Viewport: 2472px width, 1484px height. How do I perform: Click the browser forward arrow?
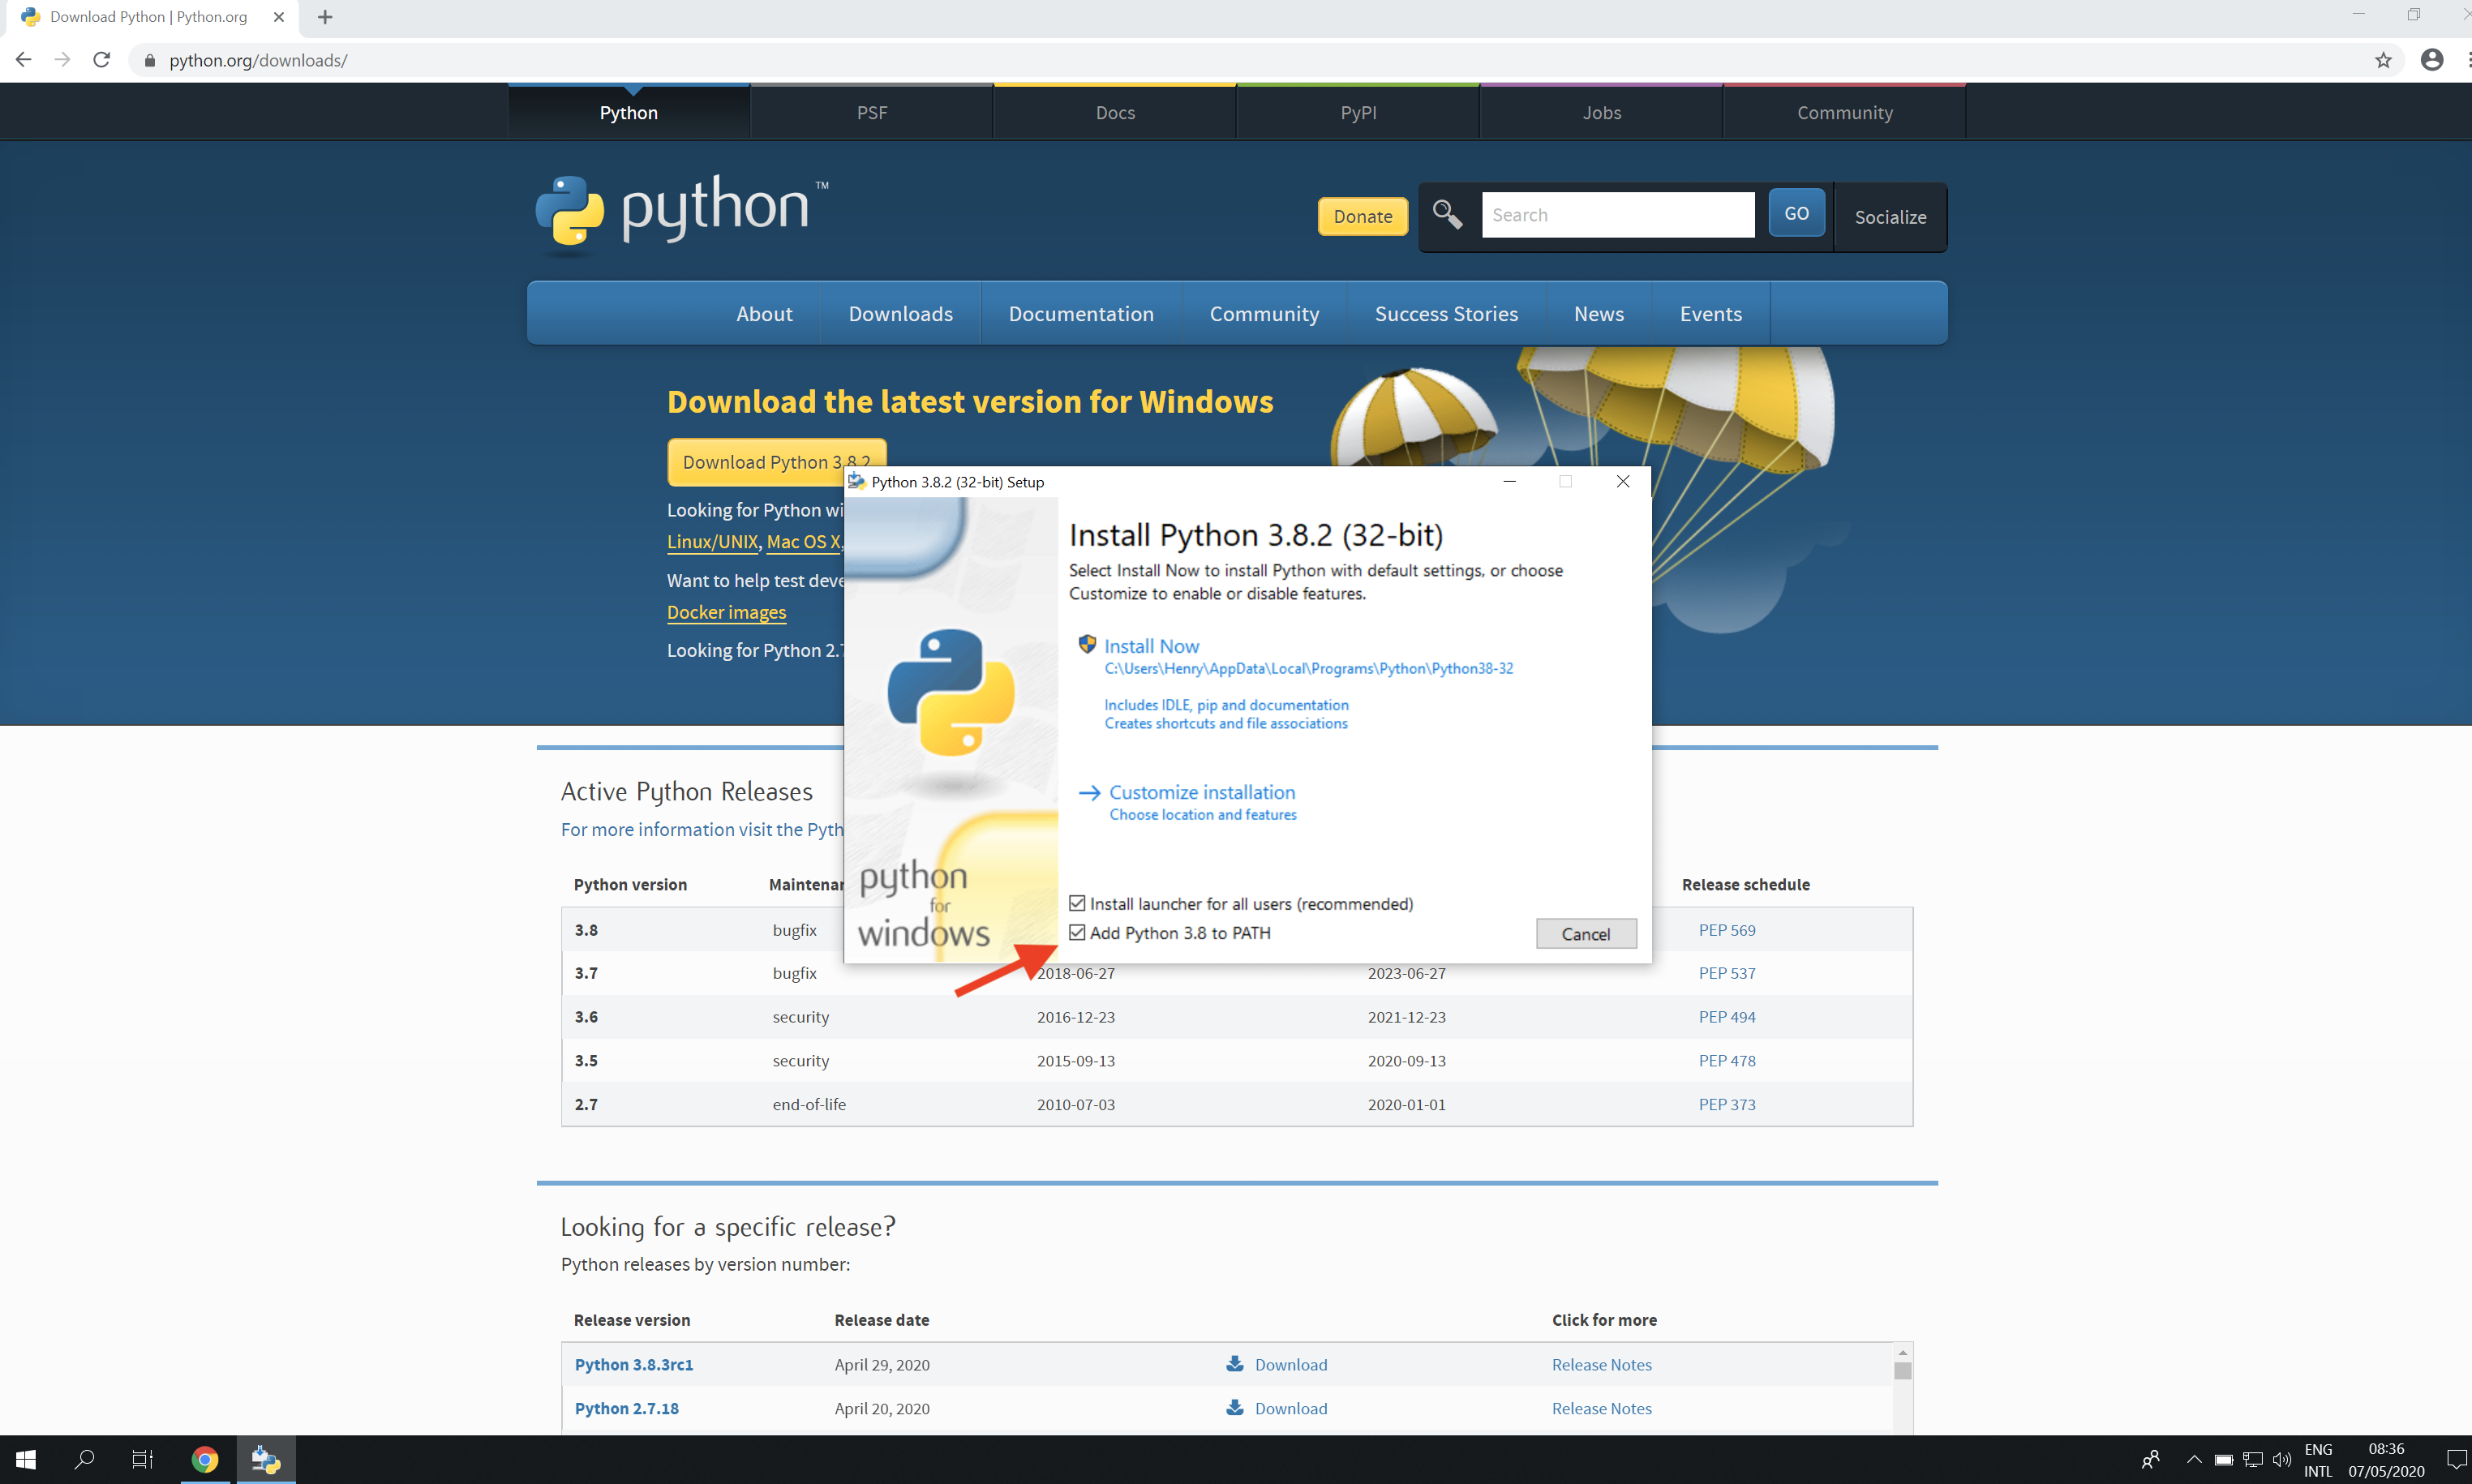pyautogui.click(x=62, y=60)
